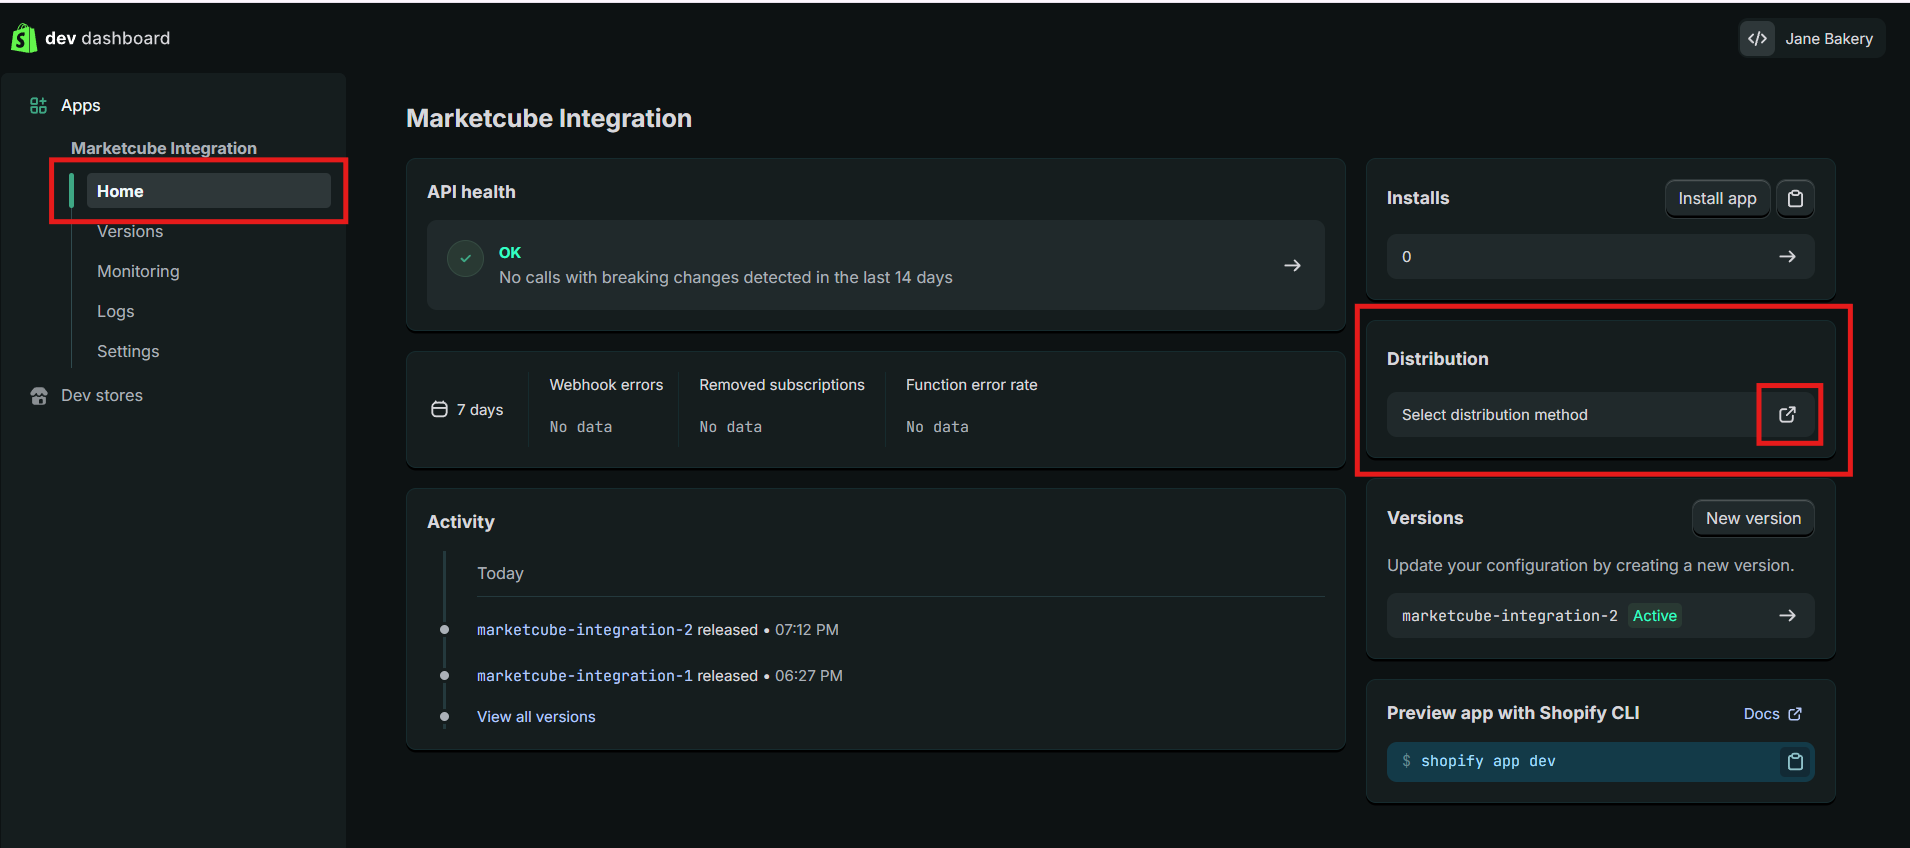Open Settings in the sidebar
The width and height of the screenshot is (1910, 848).
coord(128,351)
